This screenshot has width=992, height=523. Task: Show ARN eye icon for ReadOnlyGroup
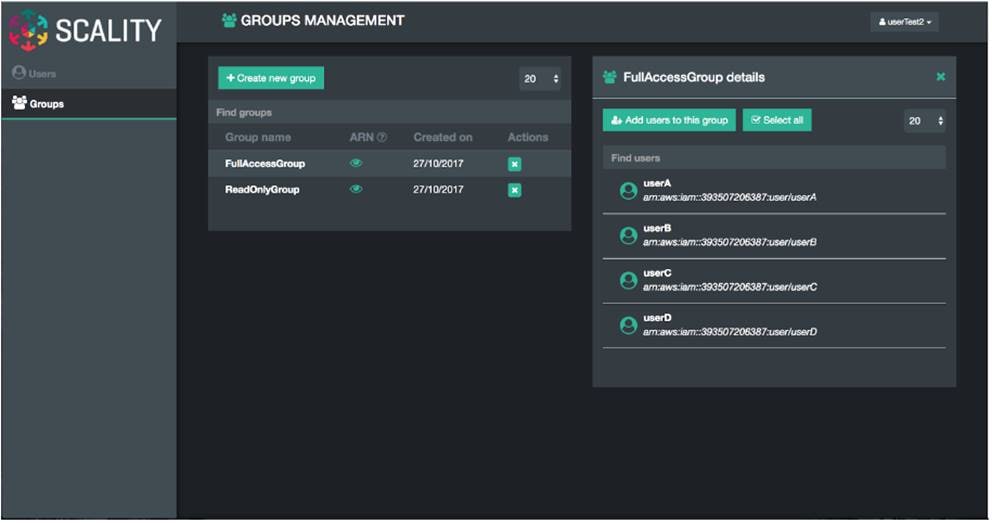[356, 189]
